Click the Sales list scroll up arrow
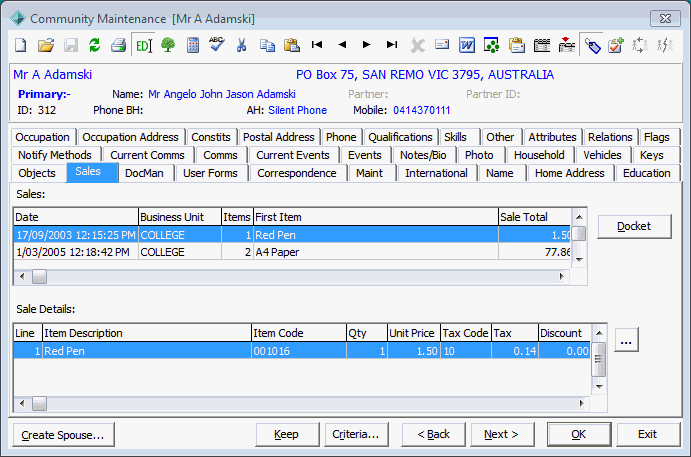 coord(580,217)
